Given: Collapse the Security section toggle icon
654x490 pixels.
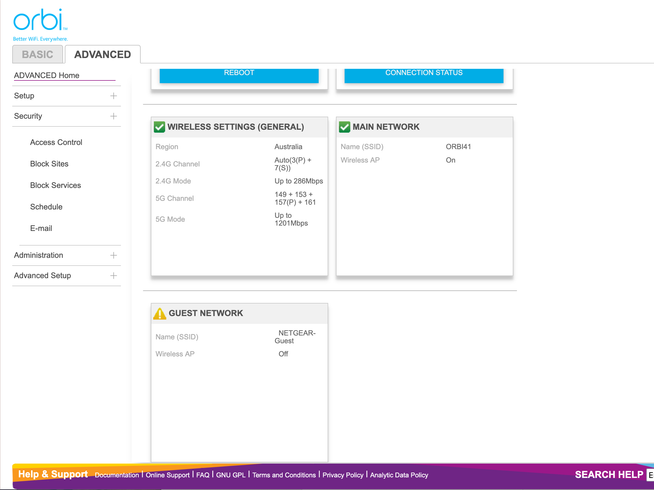Looking at the screenshot, I should (x=113, y=116).
